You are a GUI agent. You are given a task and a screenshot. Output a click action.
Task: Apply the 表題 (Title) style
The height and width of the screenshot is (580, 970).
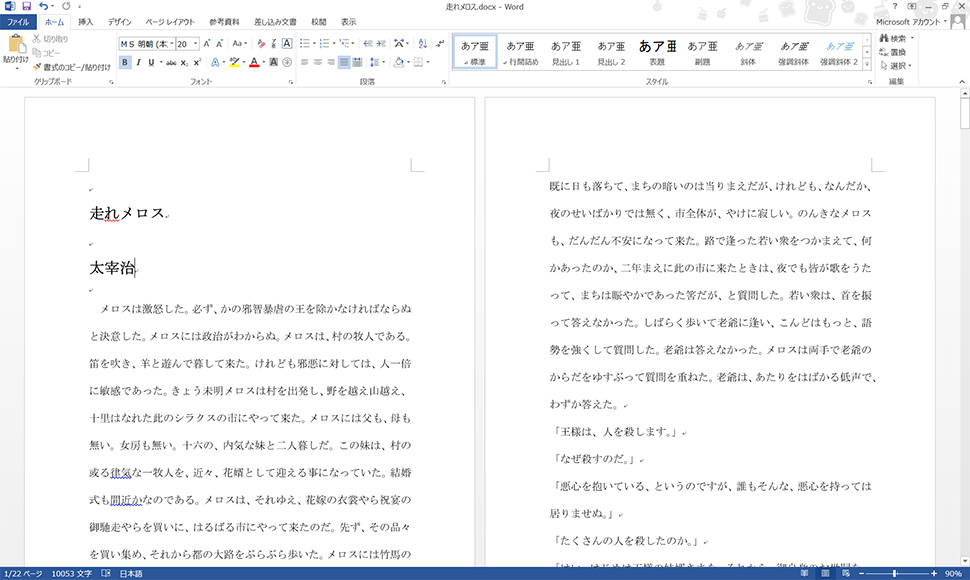[657, 53]
